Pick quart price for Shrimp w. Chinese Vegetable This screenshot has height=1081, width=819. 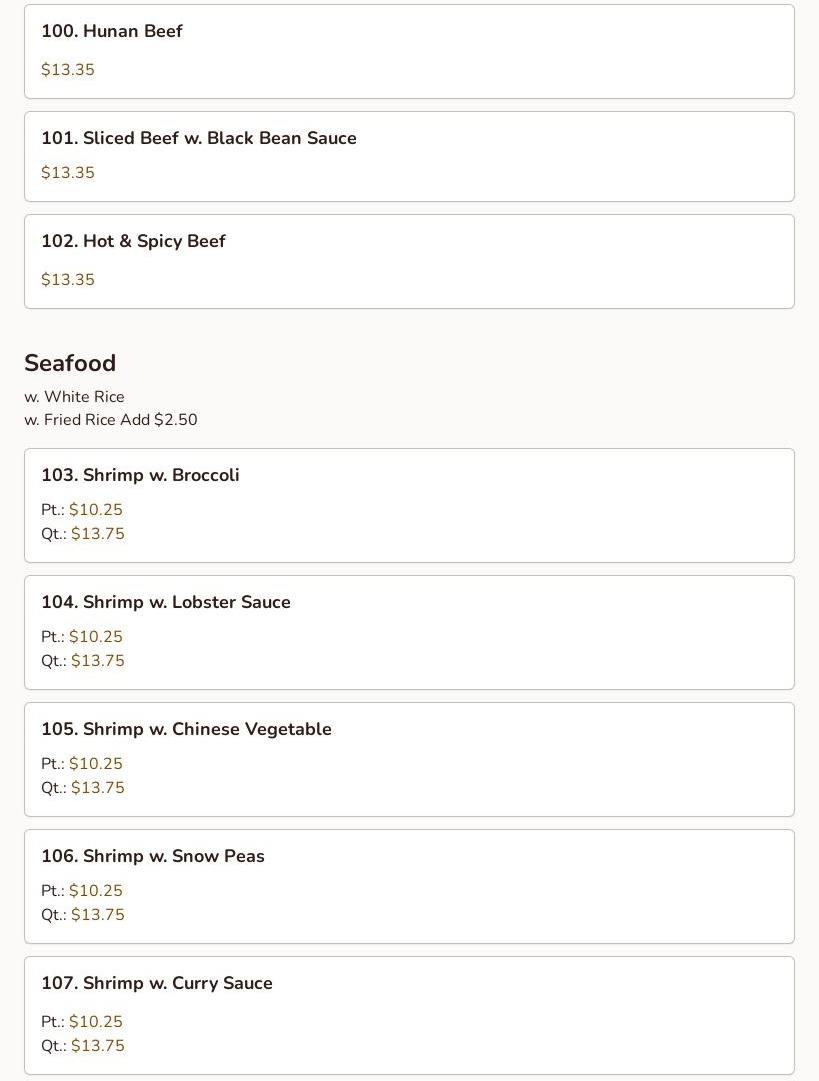pos(98,788)
